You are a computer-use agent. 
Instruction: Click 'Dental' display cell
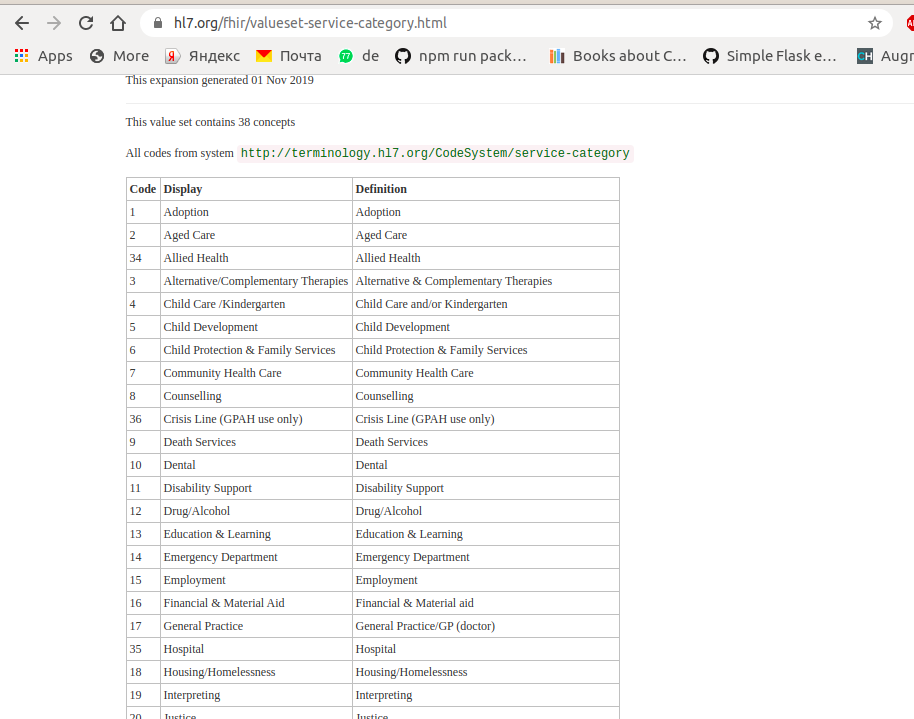pyautogui.click(x=256, y=465)
